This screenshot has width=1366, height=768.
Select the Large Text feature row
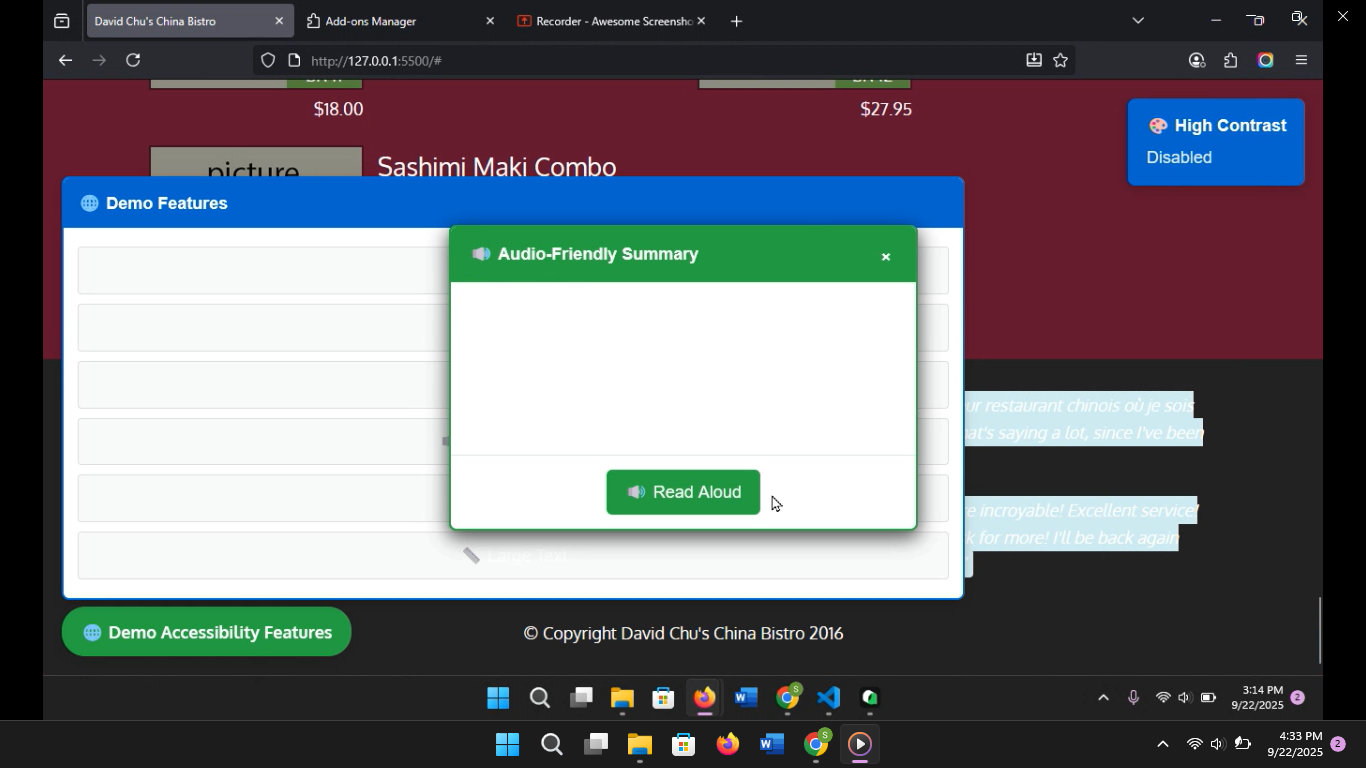[513, 555]
